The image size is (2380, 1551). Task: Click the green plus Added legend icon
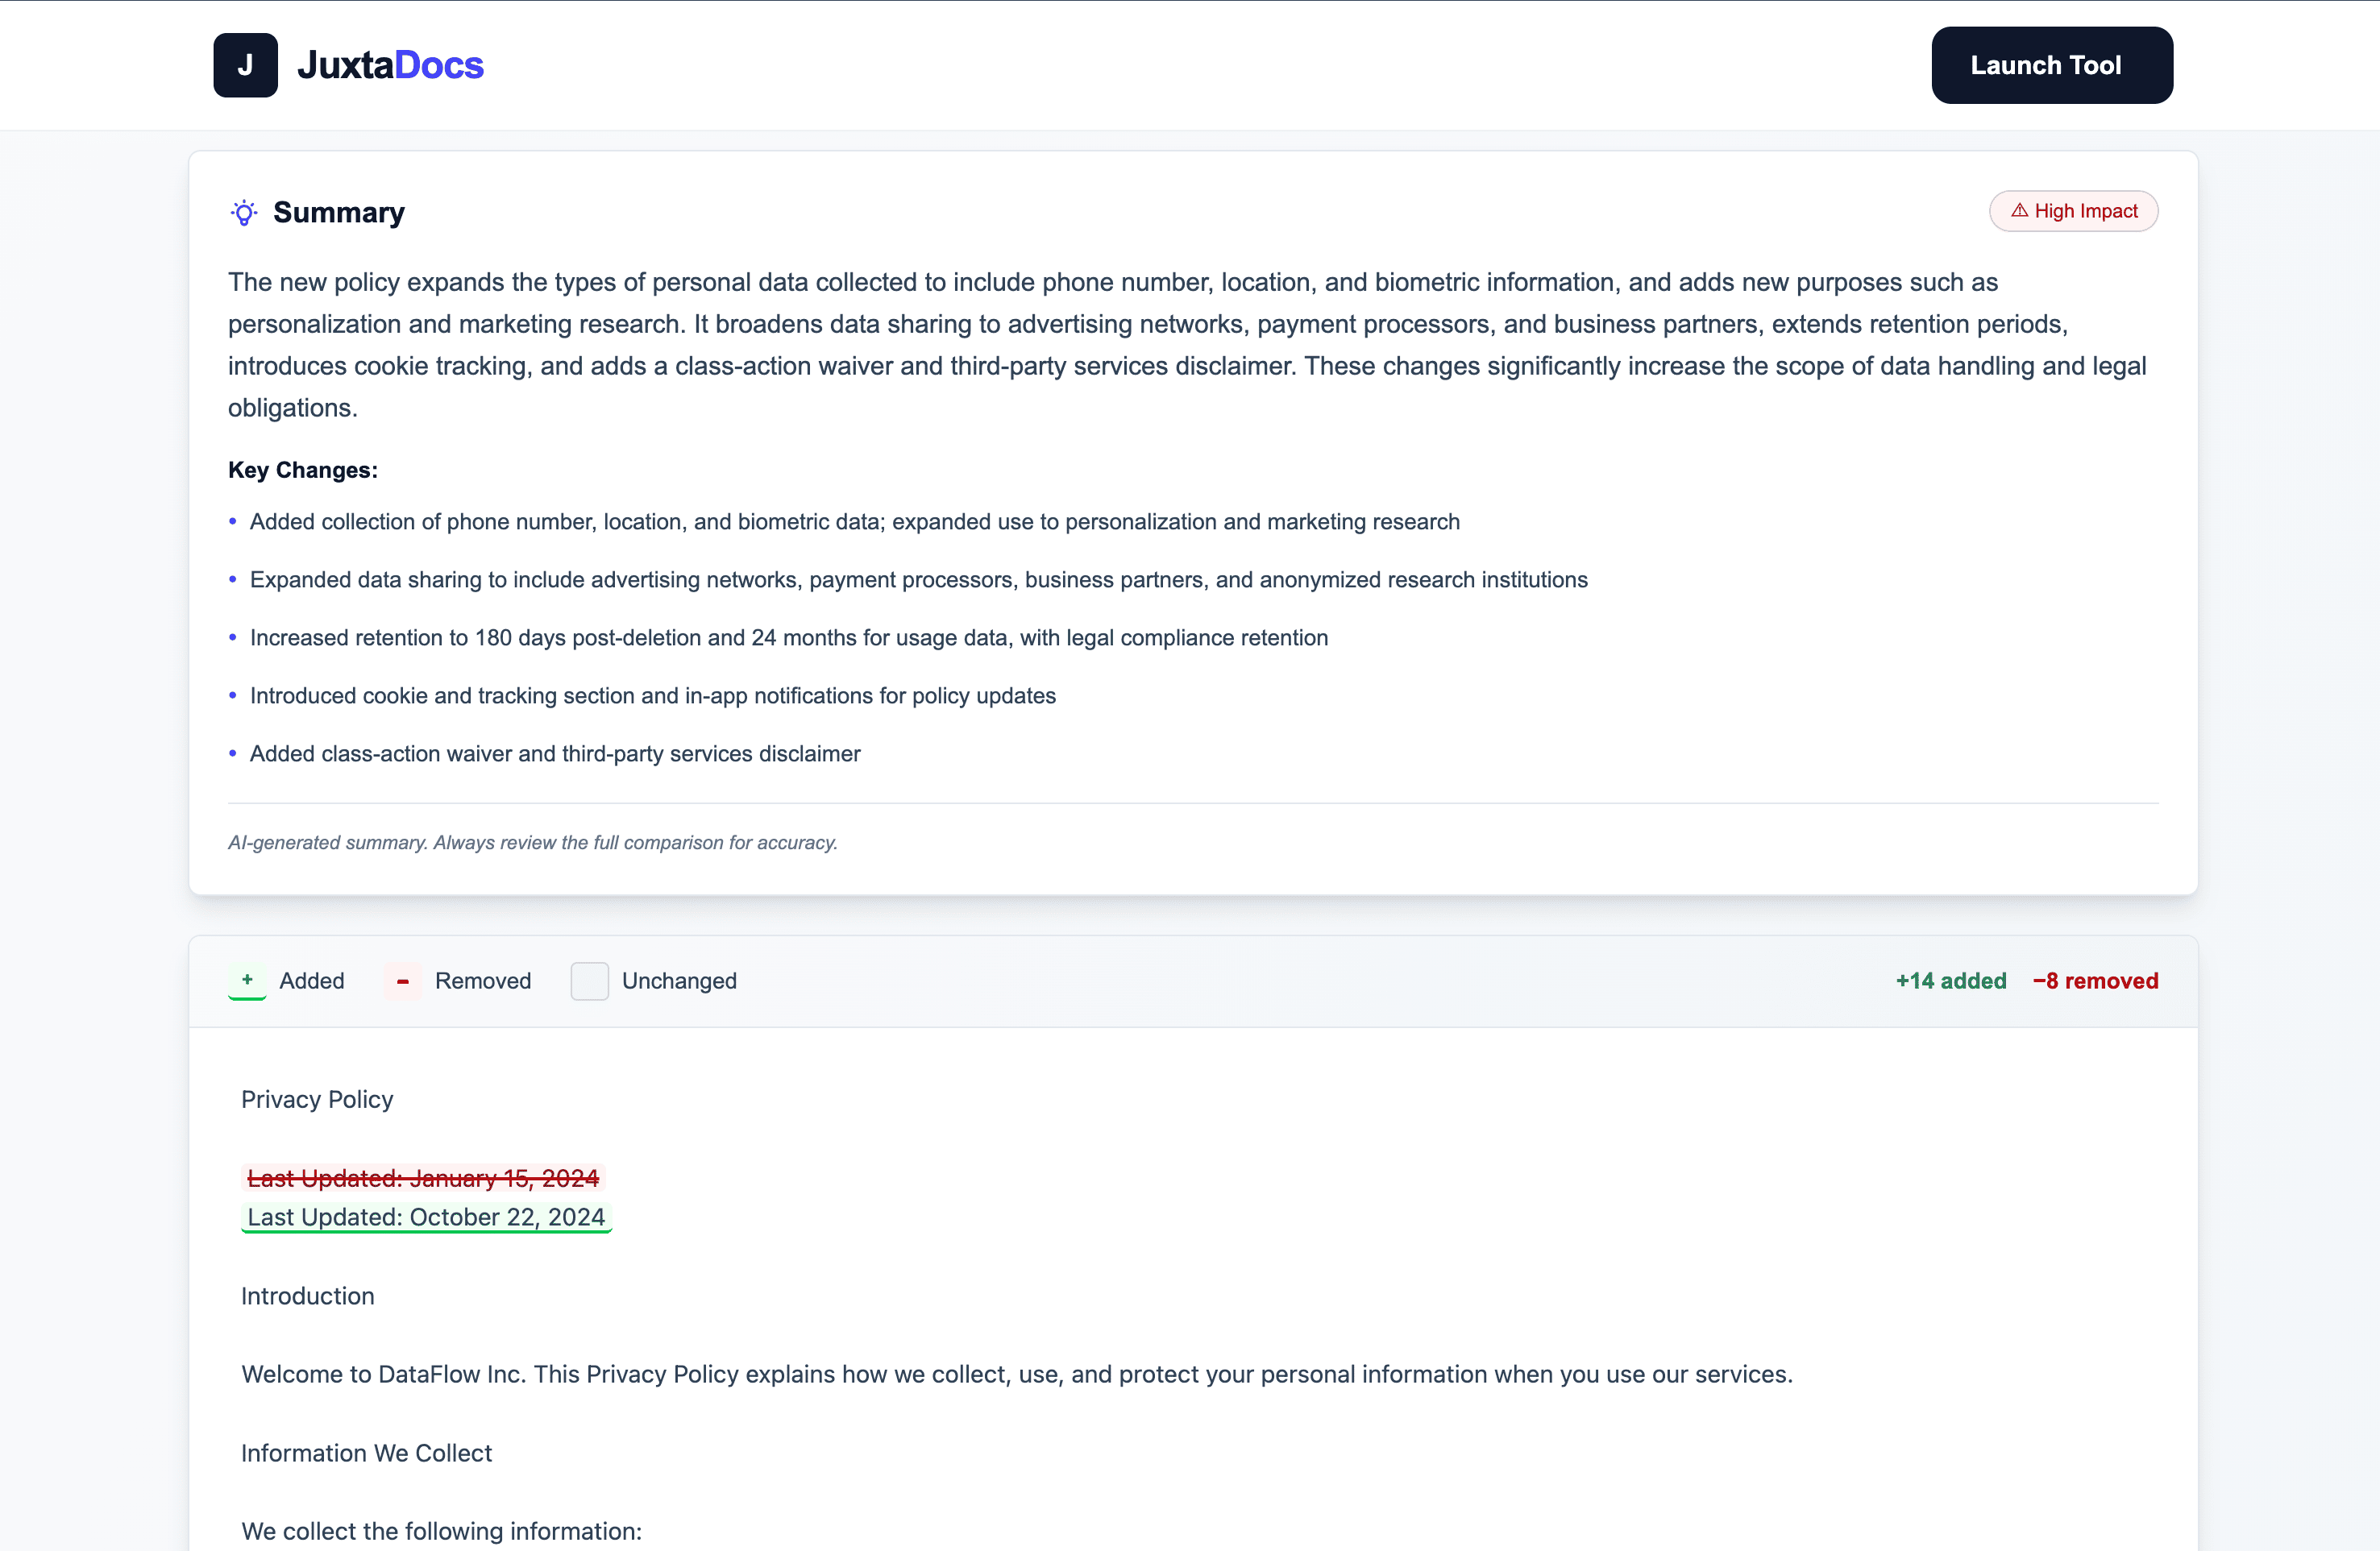pyautogui.click(x=247, y=980)
